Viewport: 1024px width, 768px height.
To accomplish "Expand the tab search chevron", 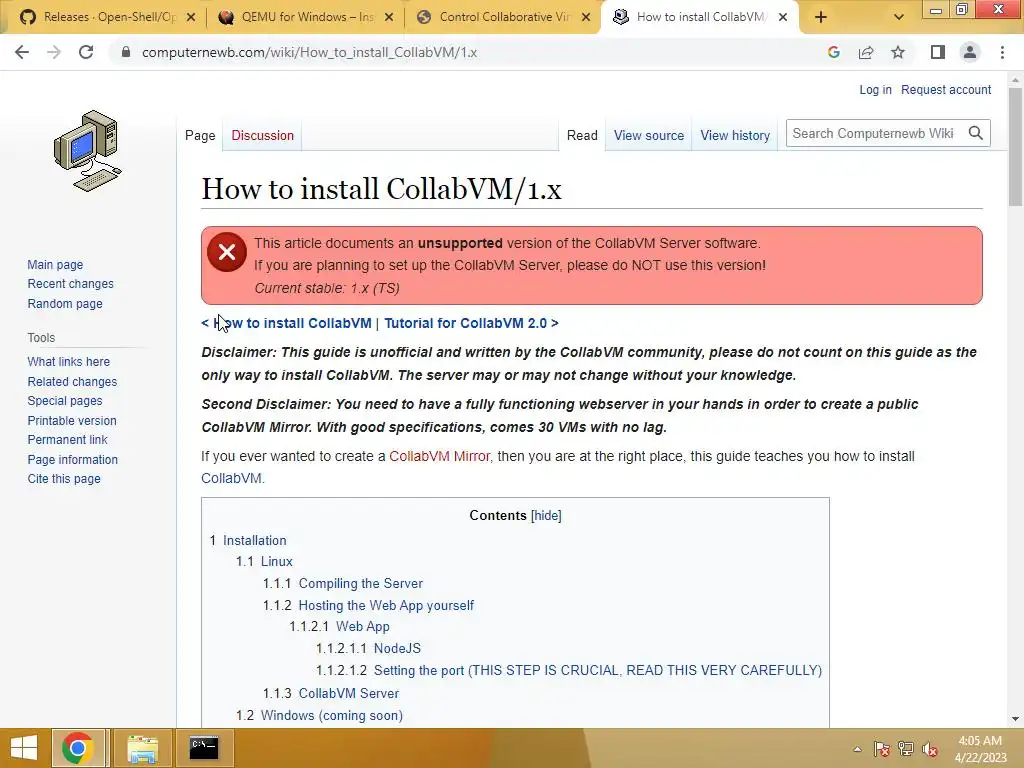I will (x=899, y=18).
